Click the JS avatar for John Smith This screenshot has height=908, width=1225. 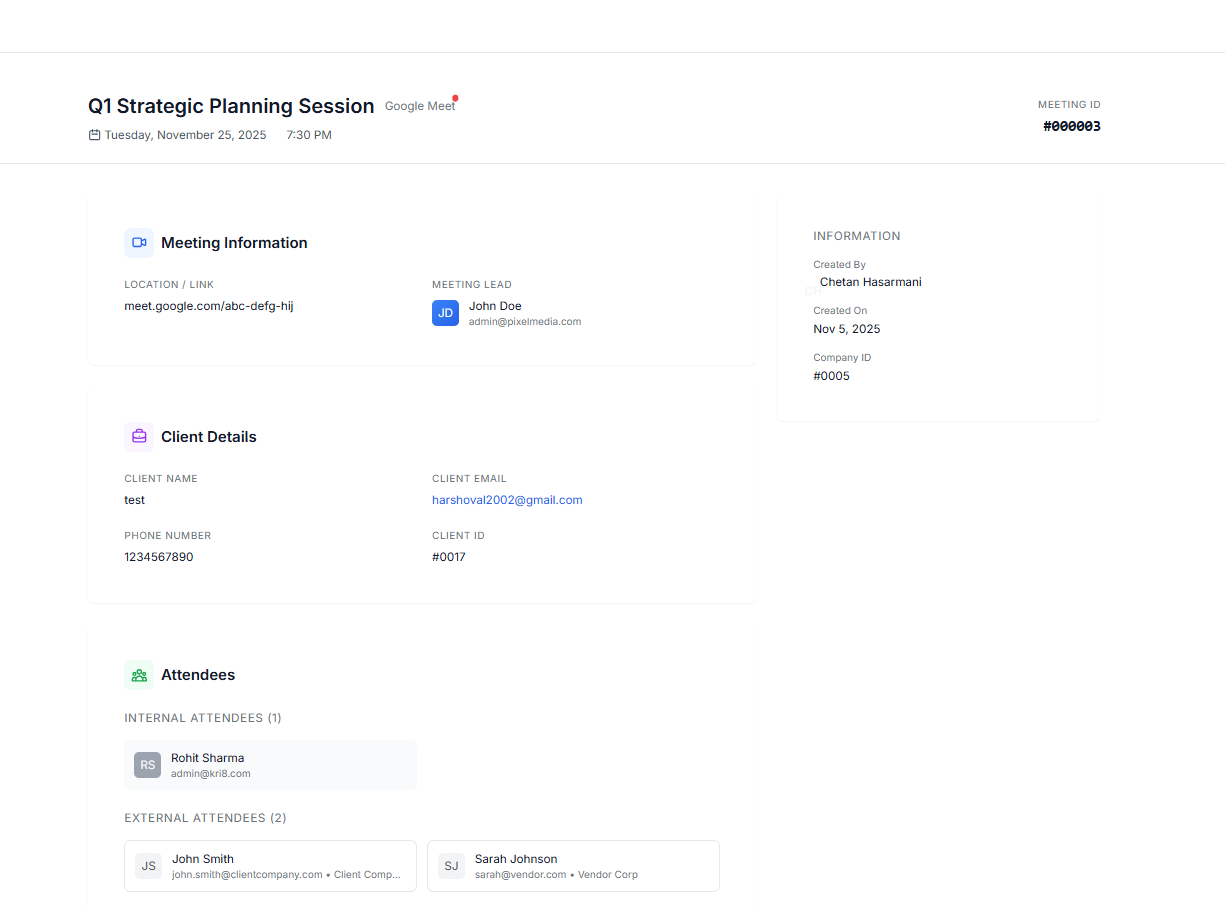[x=148, y=866]
